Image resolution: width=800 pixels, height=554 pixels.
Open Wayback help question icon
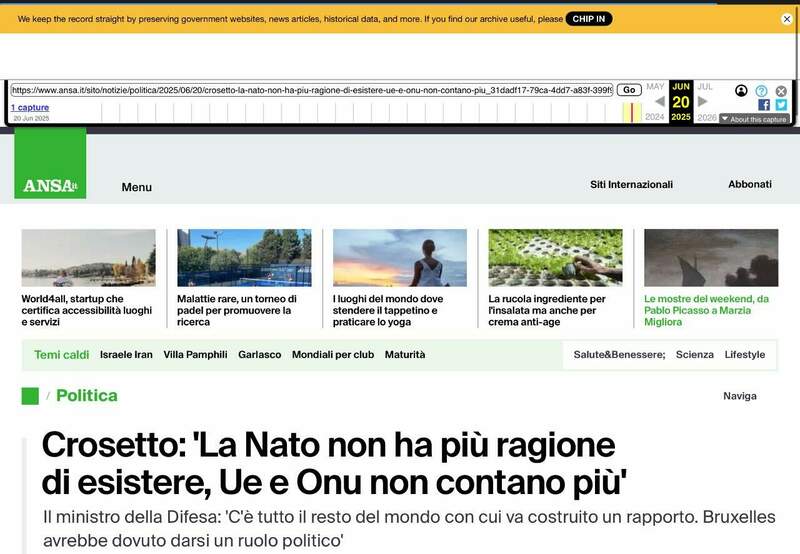[x=761, y=91]
